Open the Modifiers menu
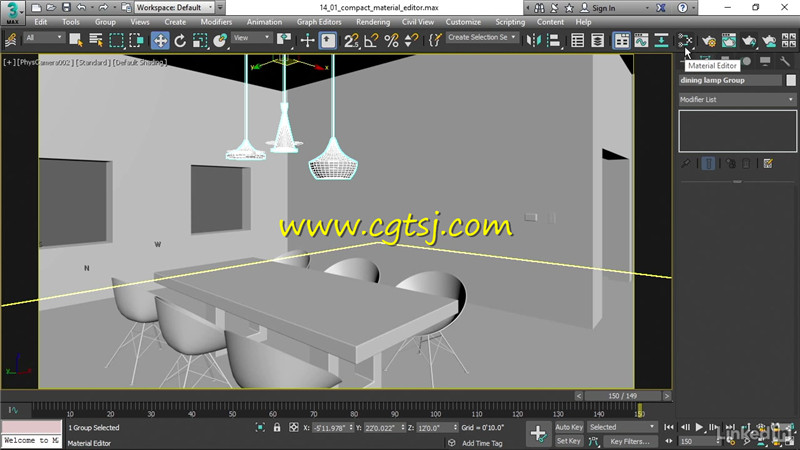Image resolution: width=800 pixels, height=450 pixels. (x=216, y=22)
